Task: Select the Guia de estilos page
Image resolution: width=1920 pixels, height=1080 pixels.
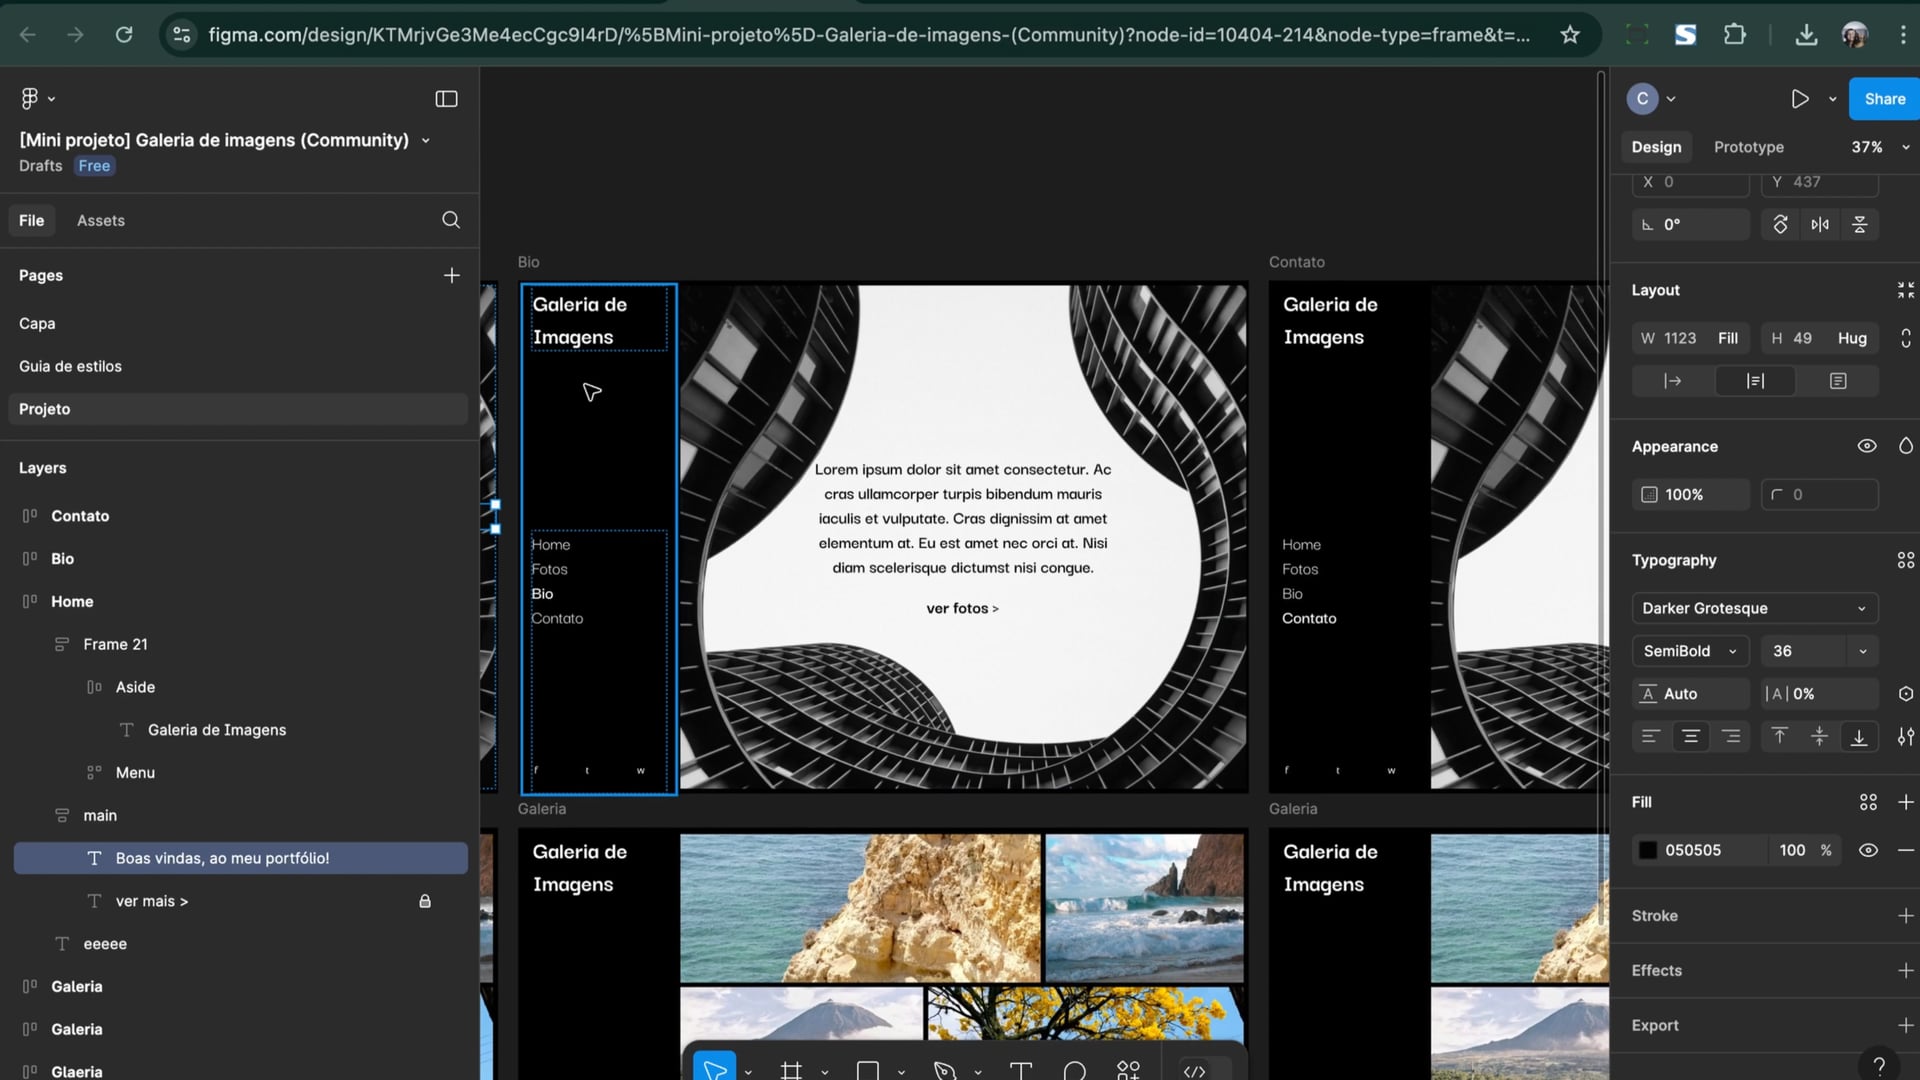Action: pos(70,366)
